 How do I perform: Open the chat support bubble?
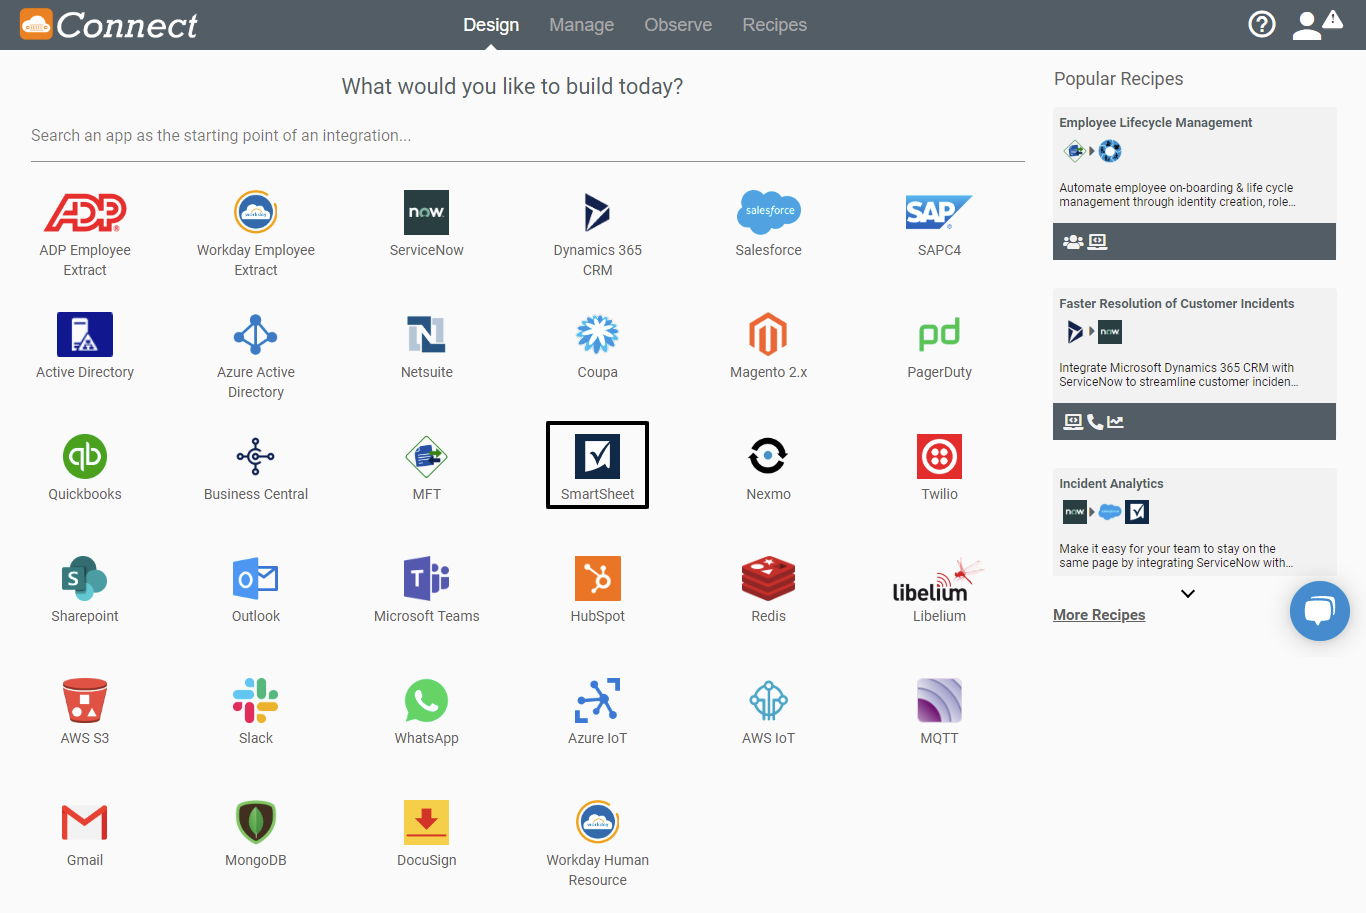[1320, 611]
